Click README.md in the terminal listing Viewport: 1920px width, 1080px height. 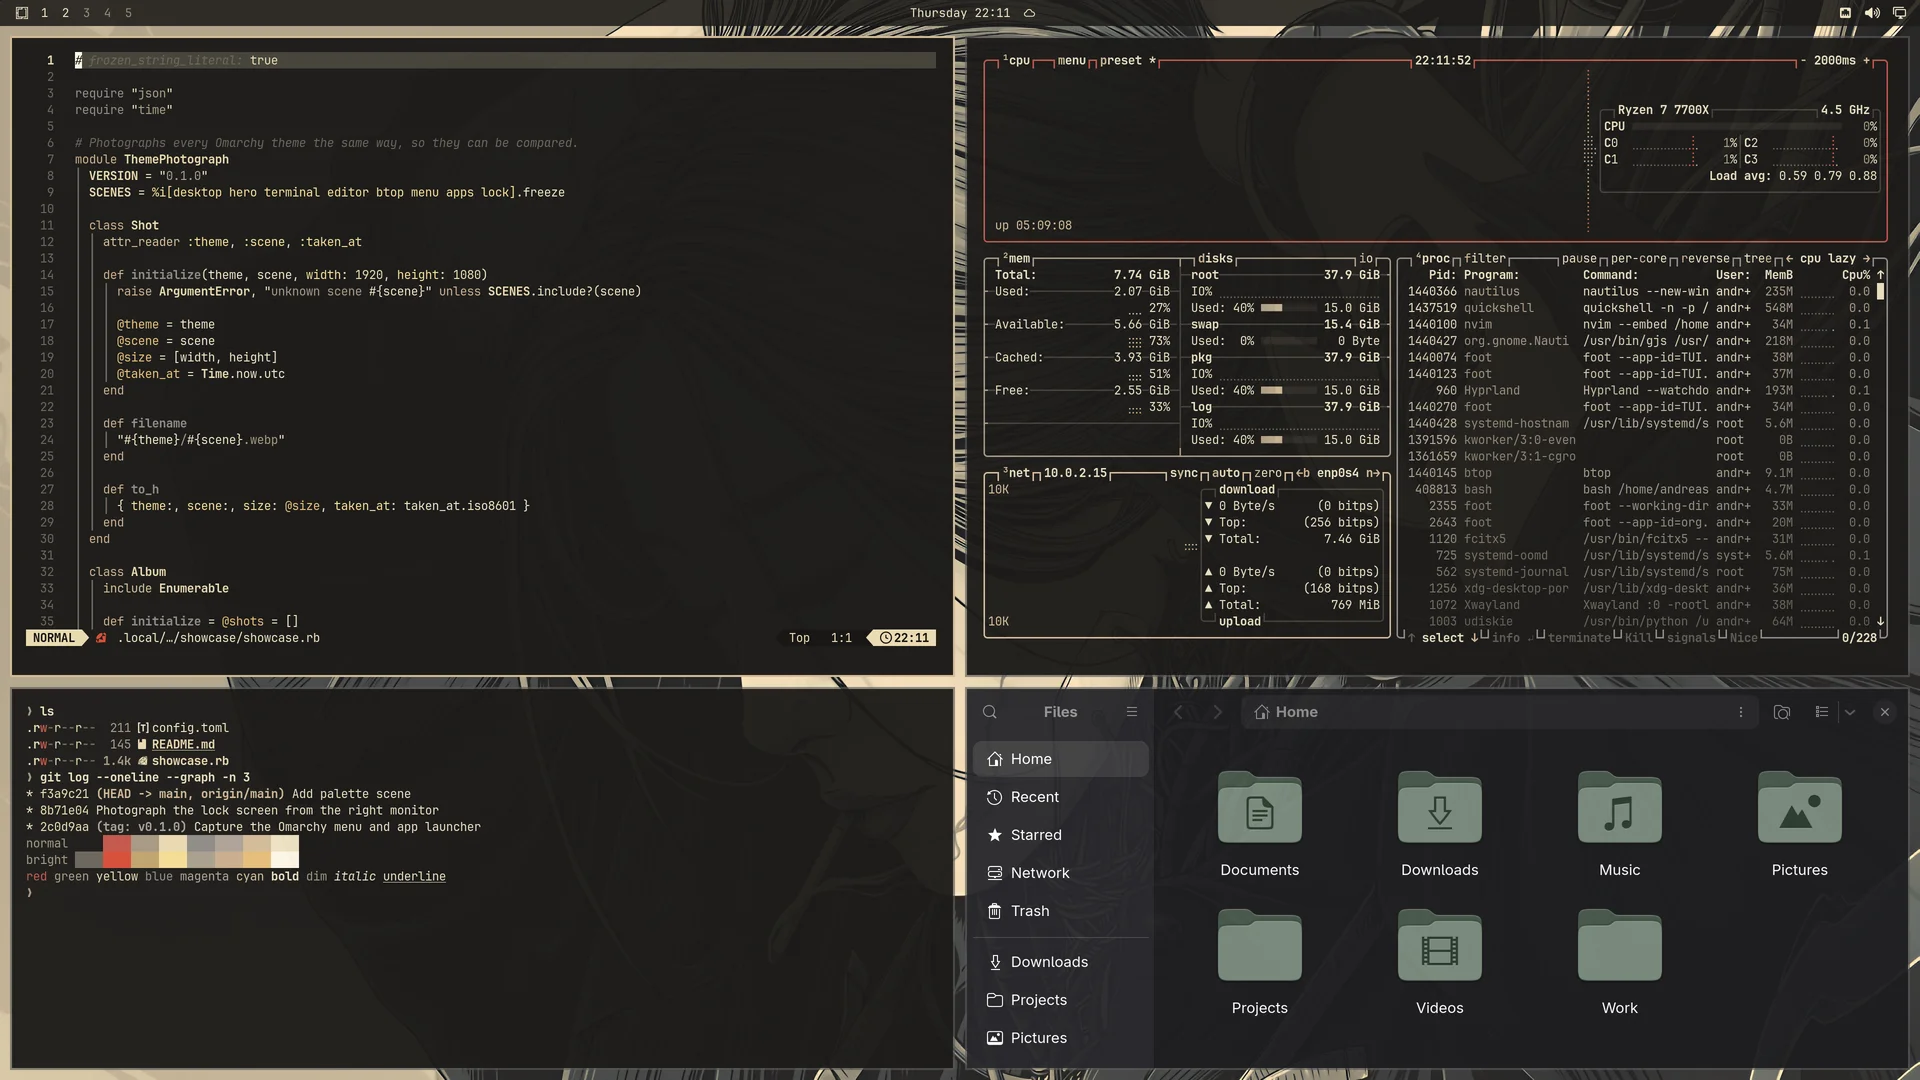click(183, 744)
